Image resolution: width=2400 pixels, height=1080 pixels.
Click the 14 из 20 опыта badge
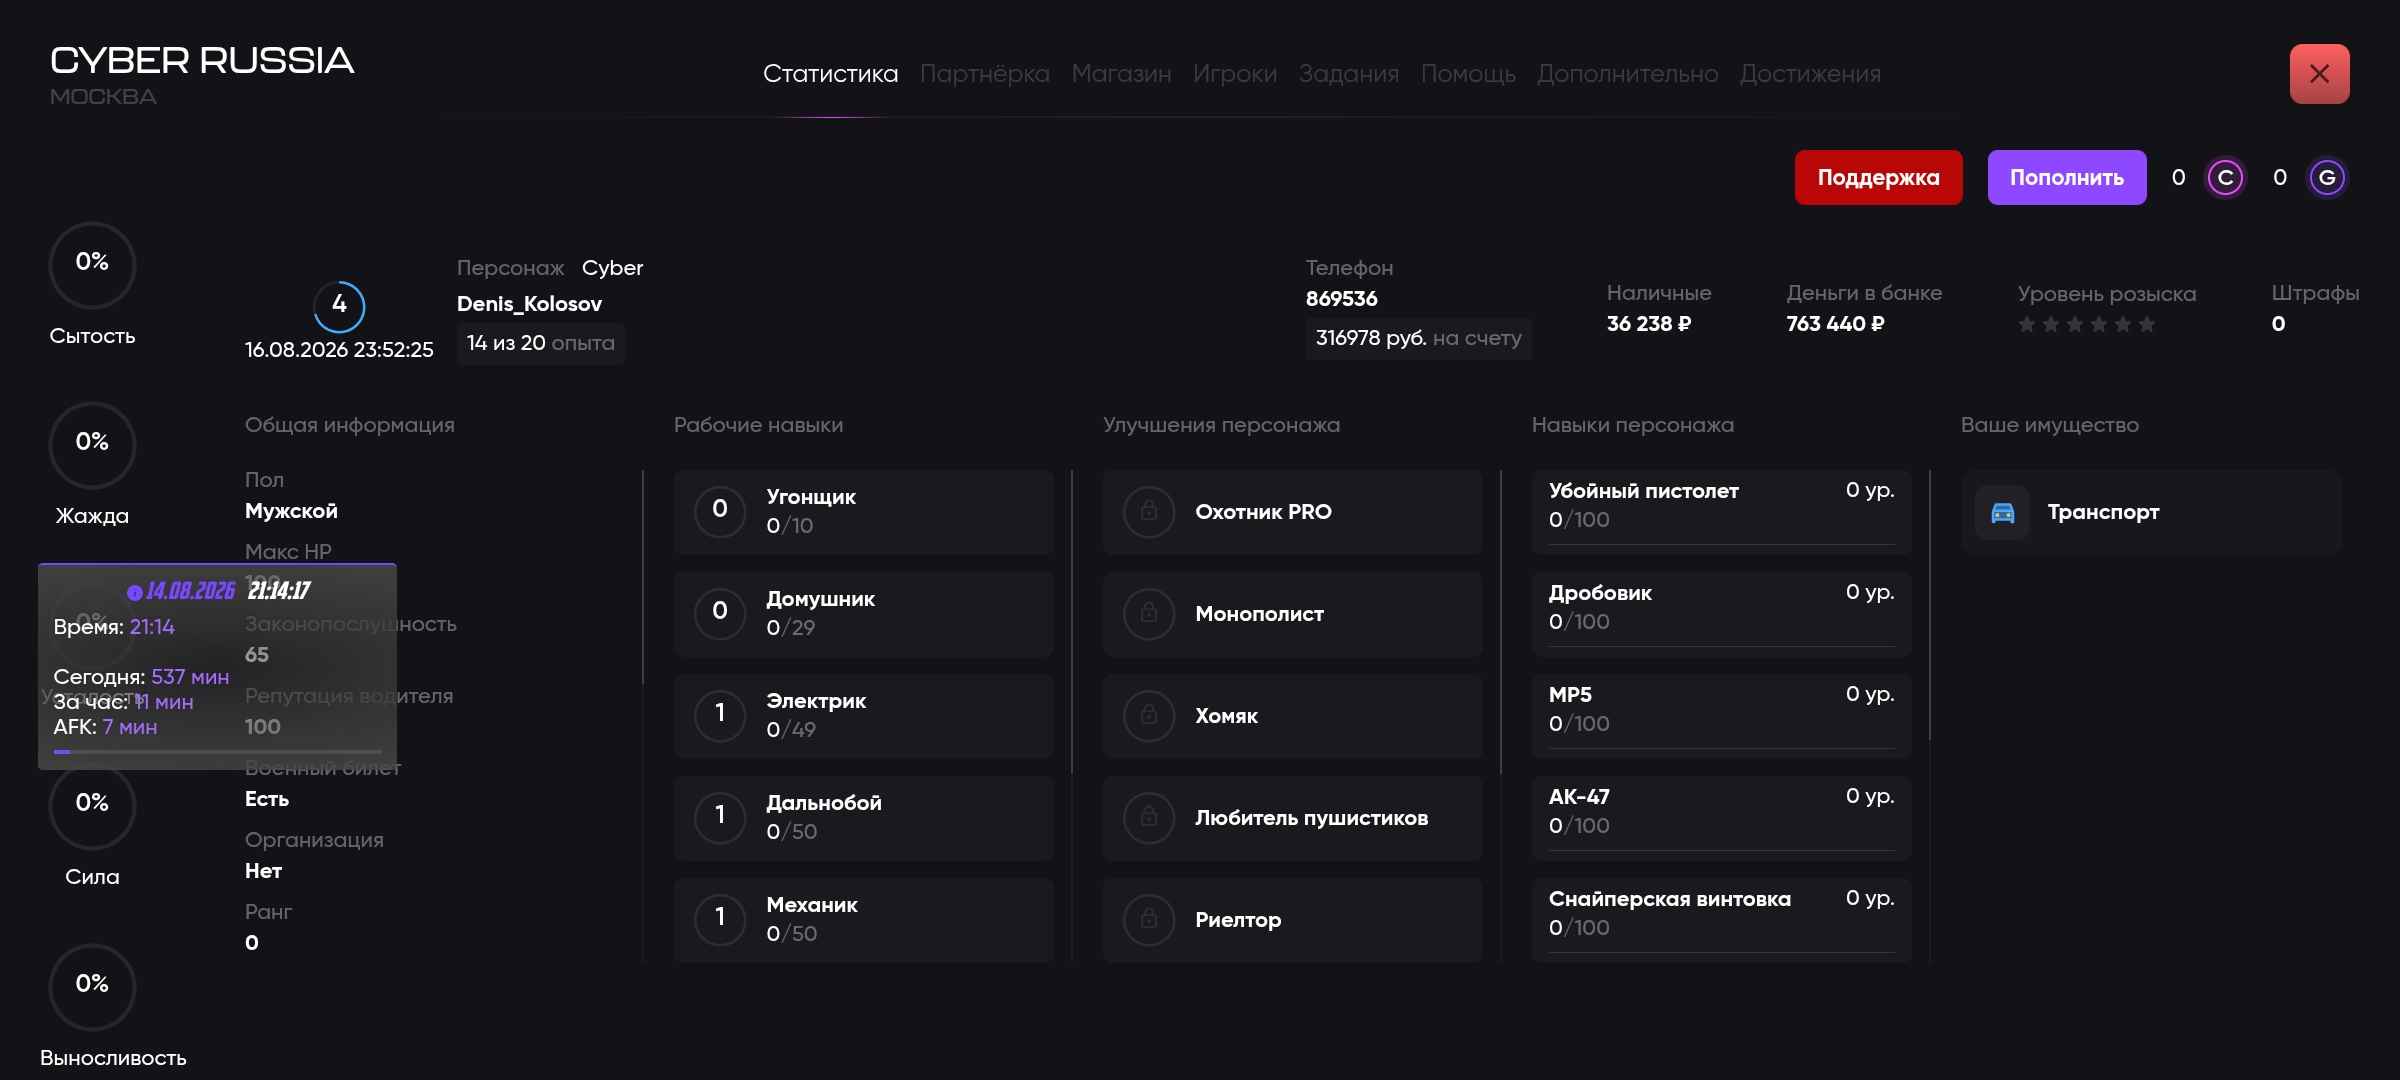pyautogui.click(x=541, y=343)
